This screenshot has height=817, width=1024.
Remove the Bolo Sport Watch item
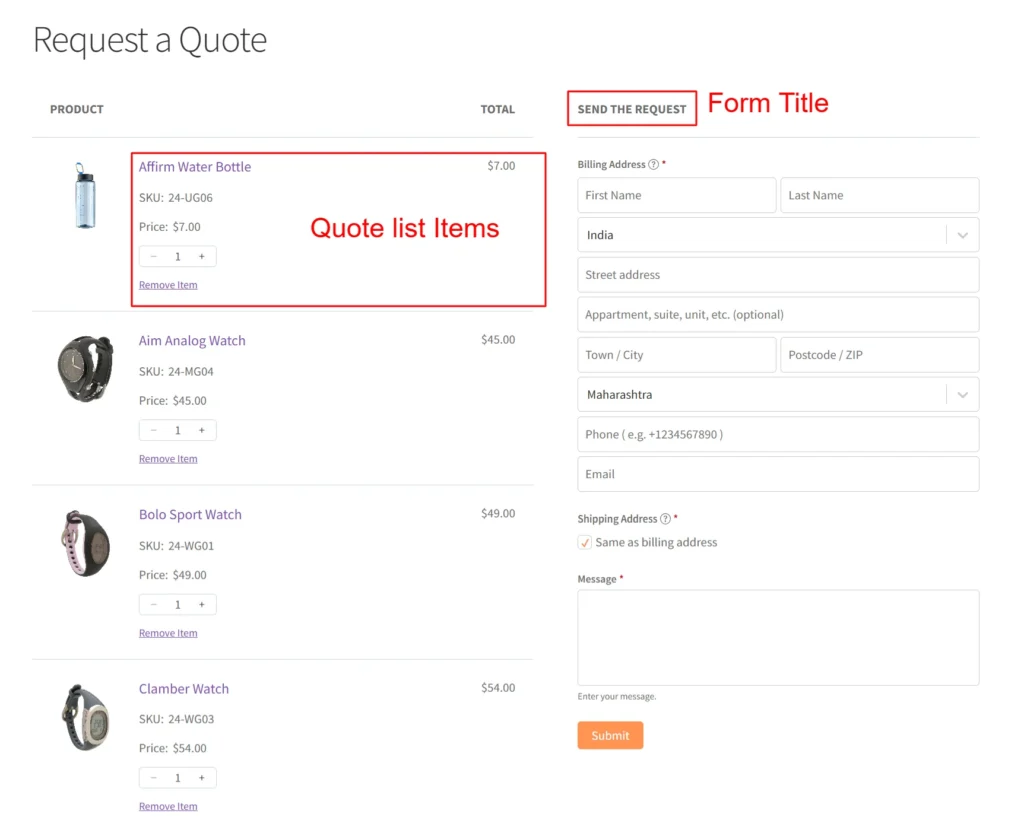pyautogui.click(x=167, y=632)
